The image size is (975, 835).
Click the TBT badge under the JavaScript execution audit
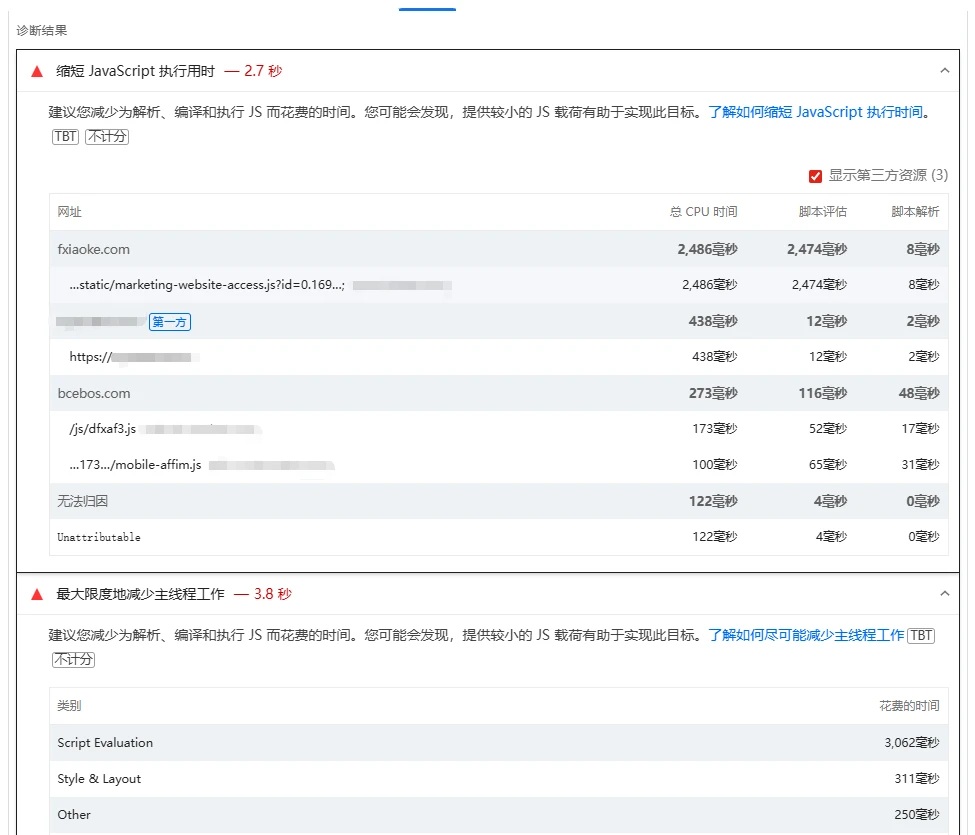coord(65,137)
